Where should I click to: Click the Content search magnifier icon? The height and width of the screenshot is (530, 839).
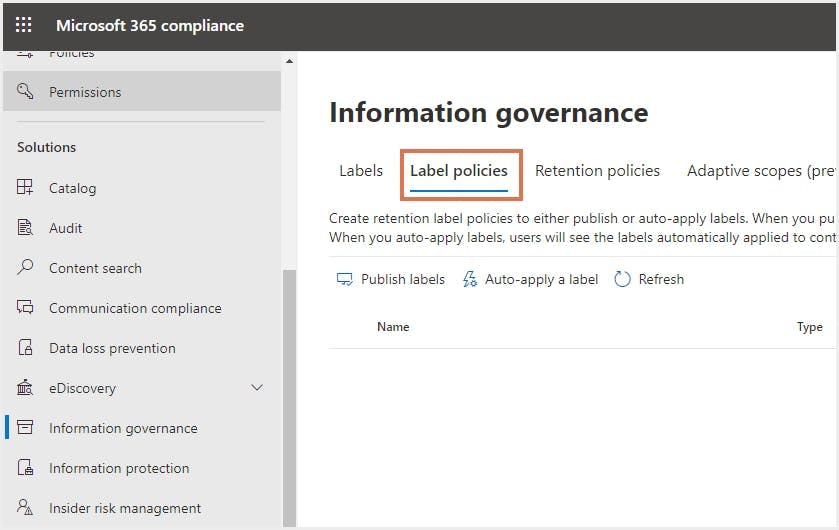point(26,268)
